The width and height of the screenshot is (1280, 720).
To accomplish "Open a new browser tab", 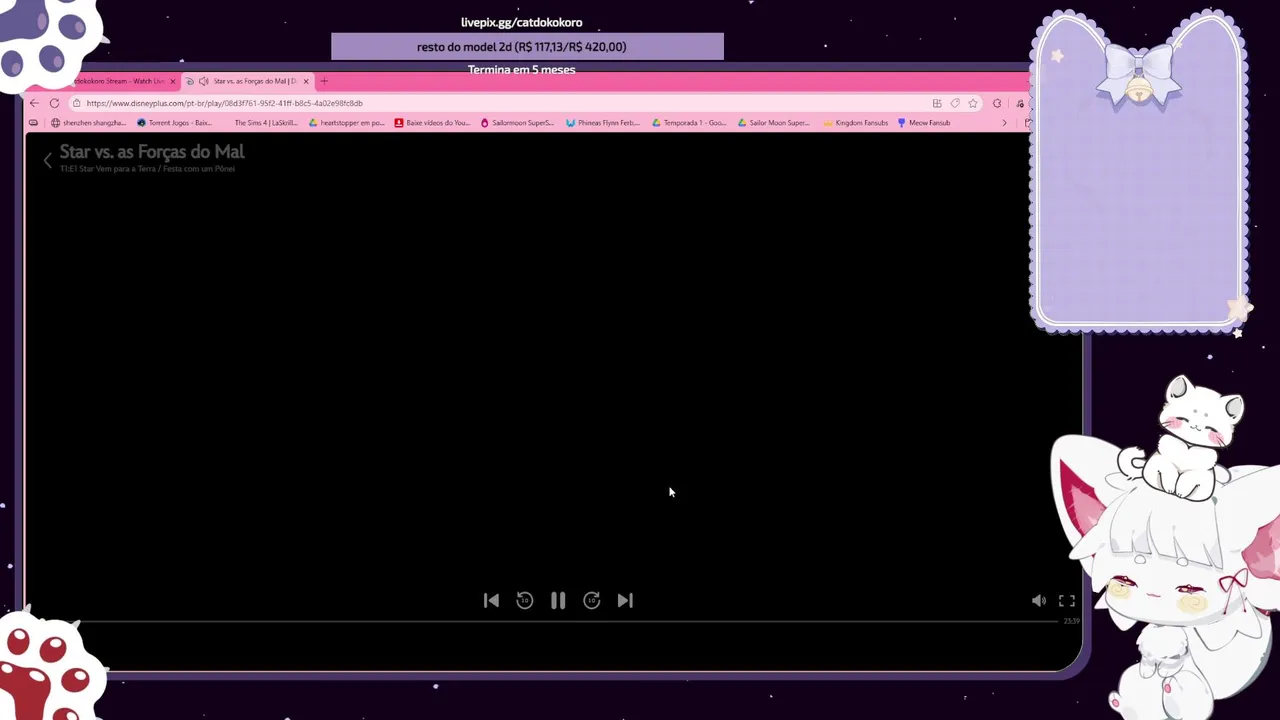I will tap(323, 81).
